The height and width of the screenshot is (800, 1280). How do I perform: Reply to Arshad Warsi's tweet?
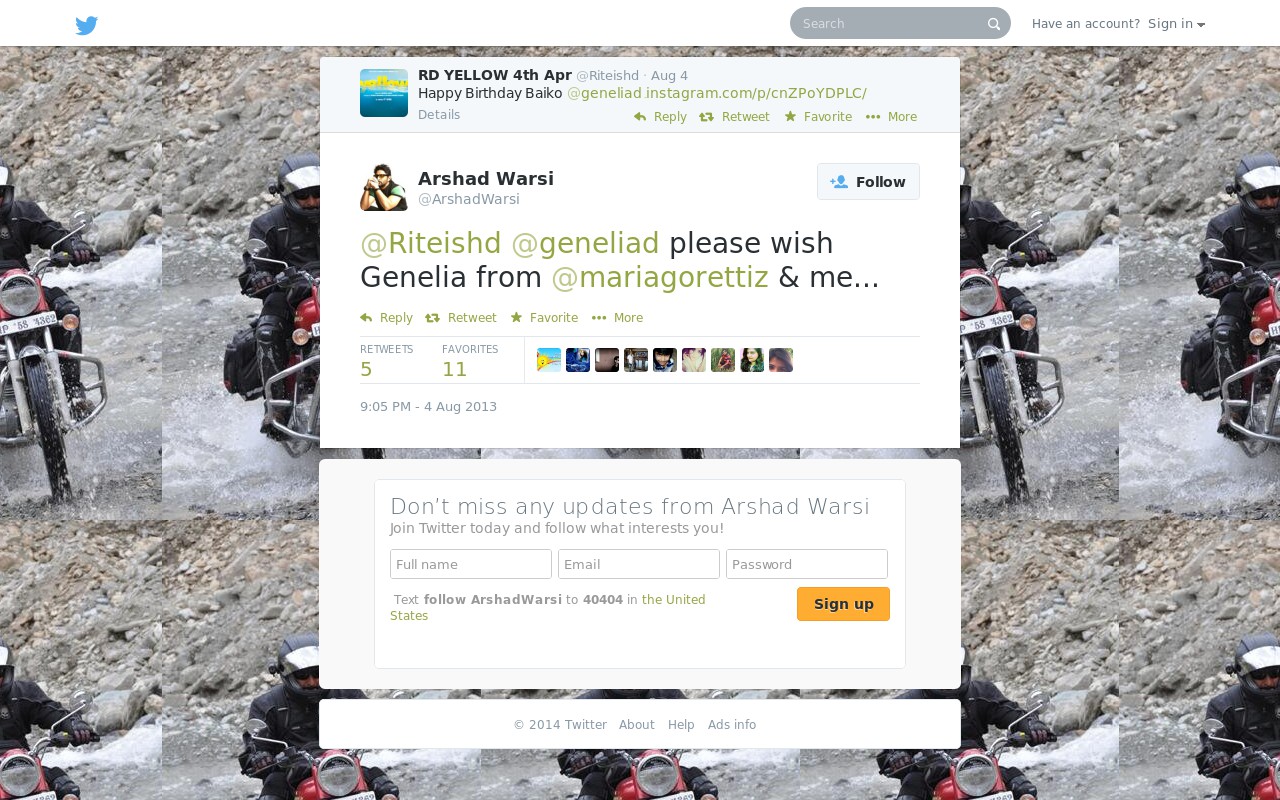coord(386,318)
